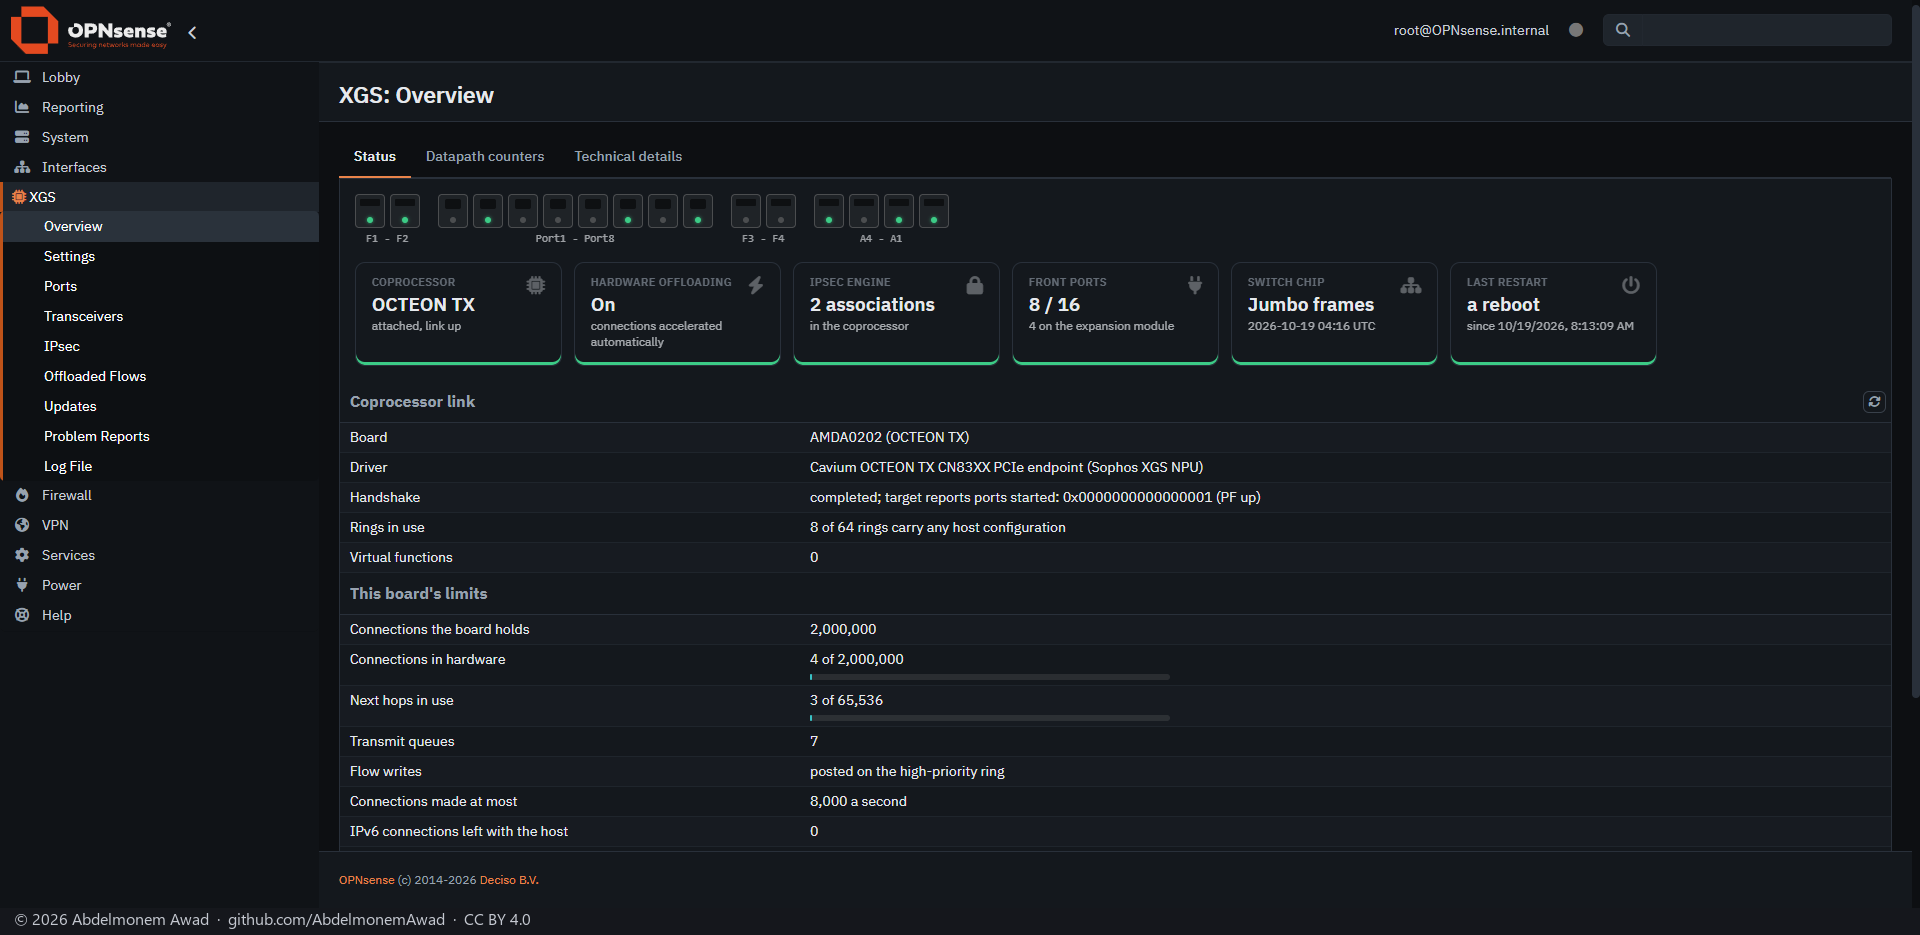Click the F4 port indicator
1920x935 pixels.
click(x=781, y=211)
